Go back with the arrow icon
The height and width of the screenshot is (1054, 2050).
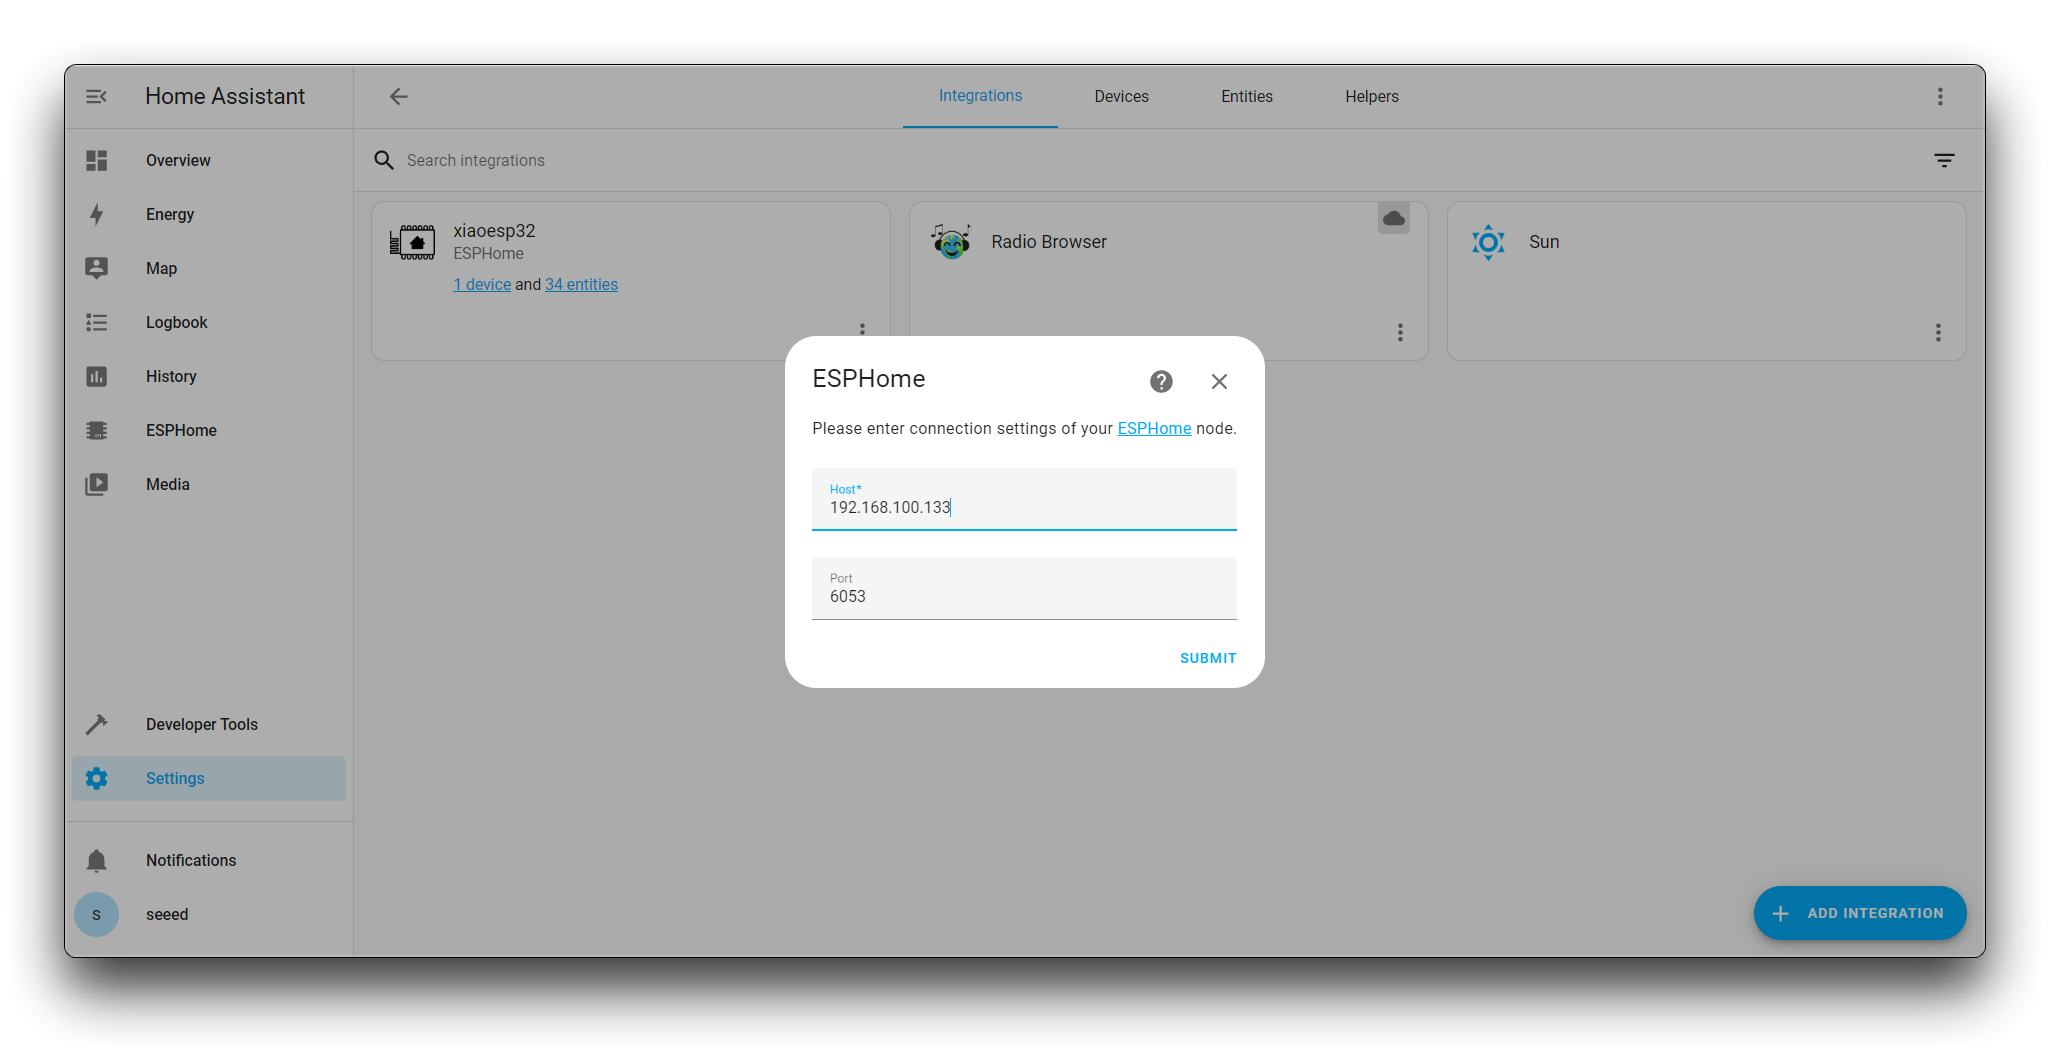click(398, 96)
